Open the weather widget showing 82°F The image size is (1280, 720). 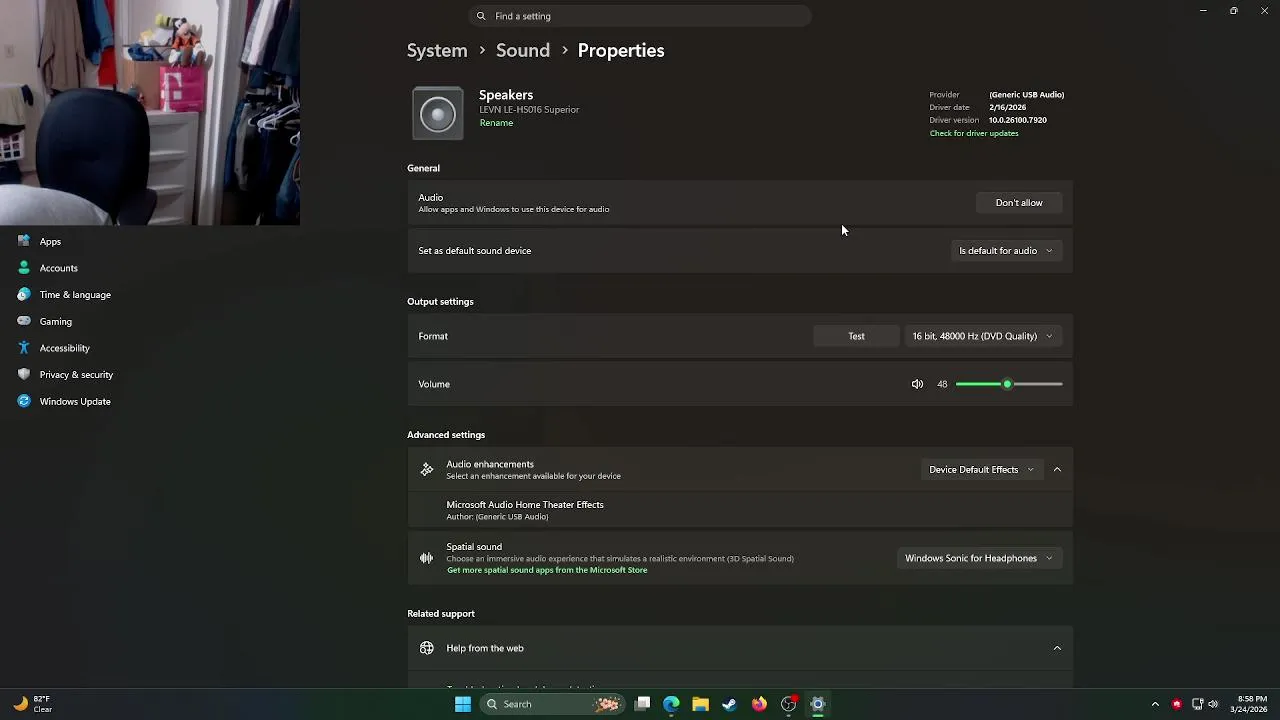[33, 704]
